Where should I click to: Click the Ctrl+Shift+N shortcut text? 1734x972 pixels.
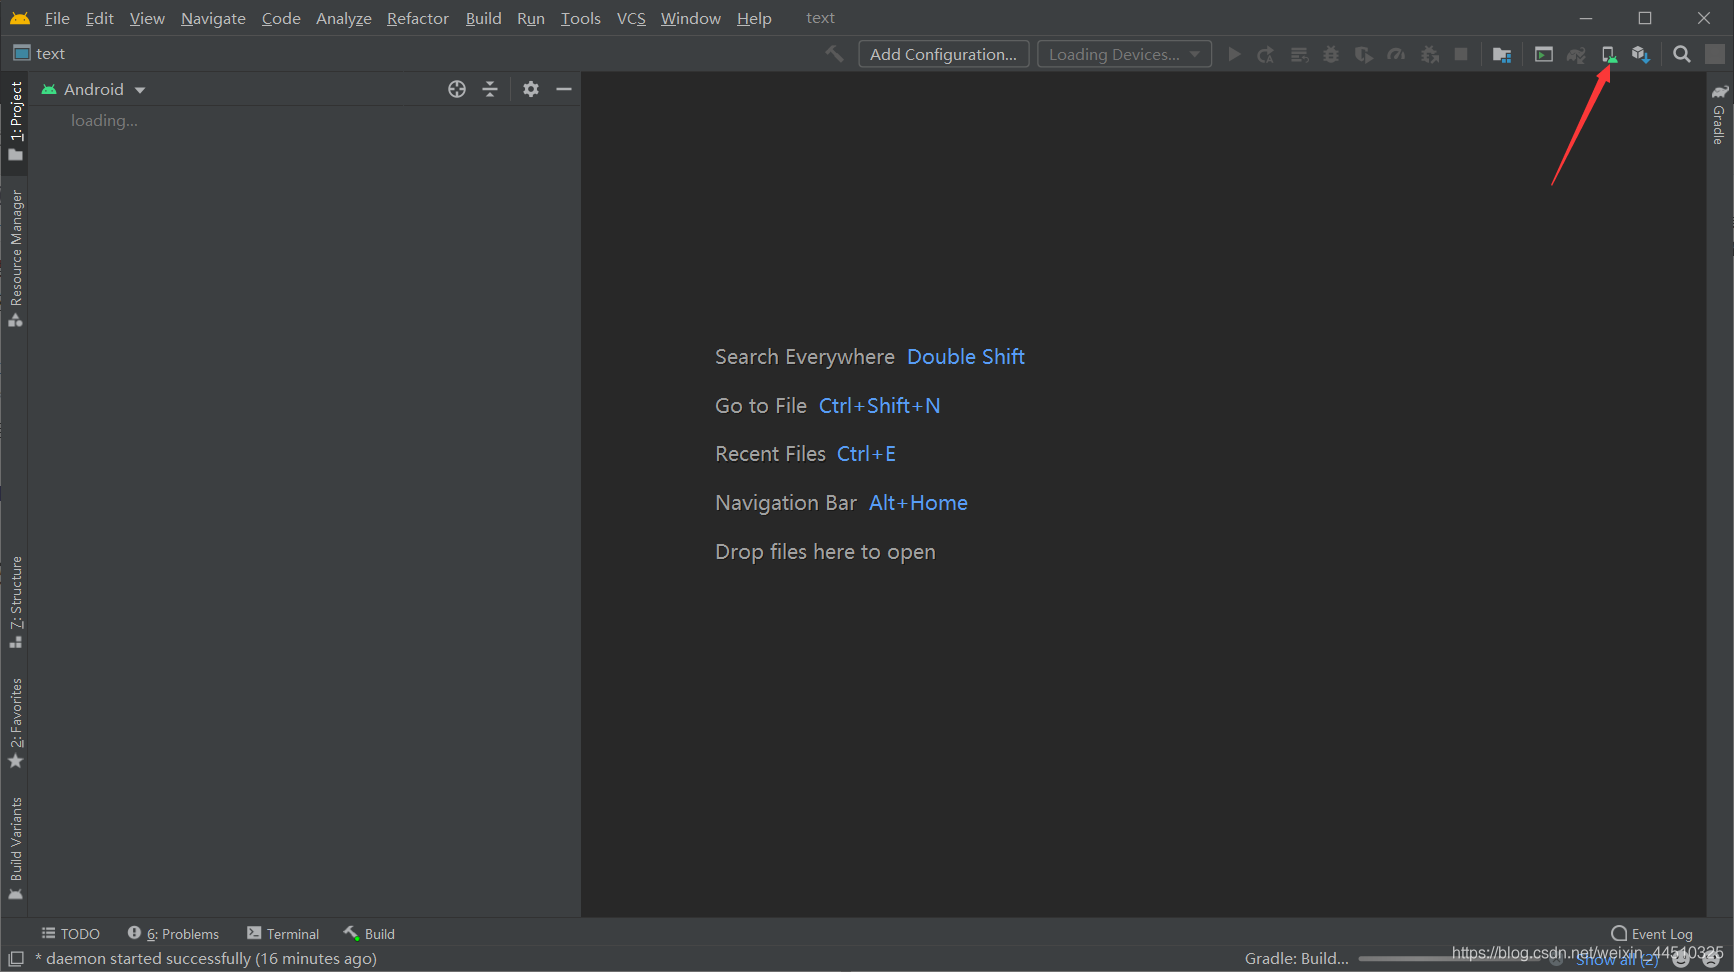(879, 406)
